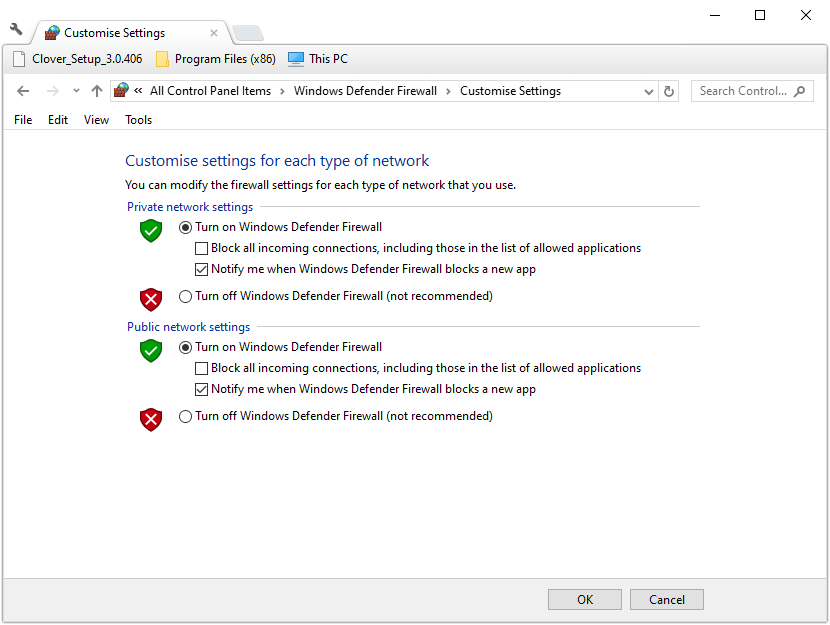Select turn off firewall for public network

pos(185,416)
